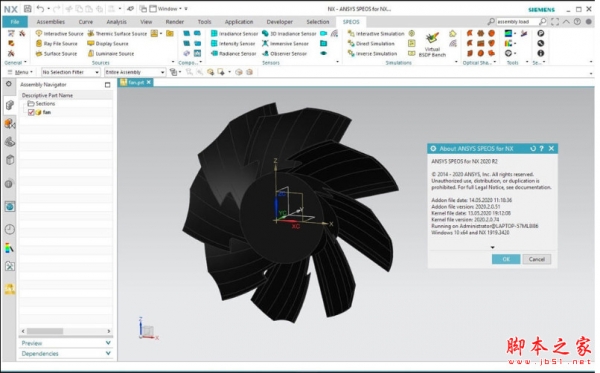Click the dialog reset arrow icon
Viewport: 600px width, 373px height.
pos(533,148)
